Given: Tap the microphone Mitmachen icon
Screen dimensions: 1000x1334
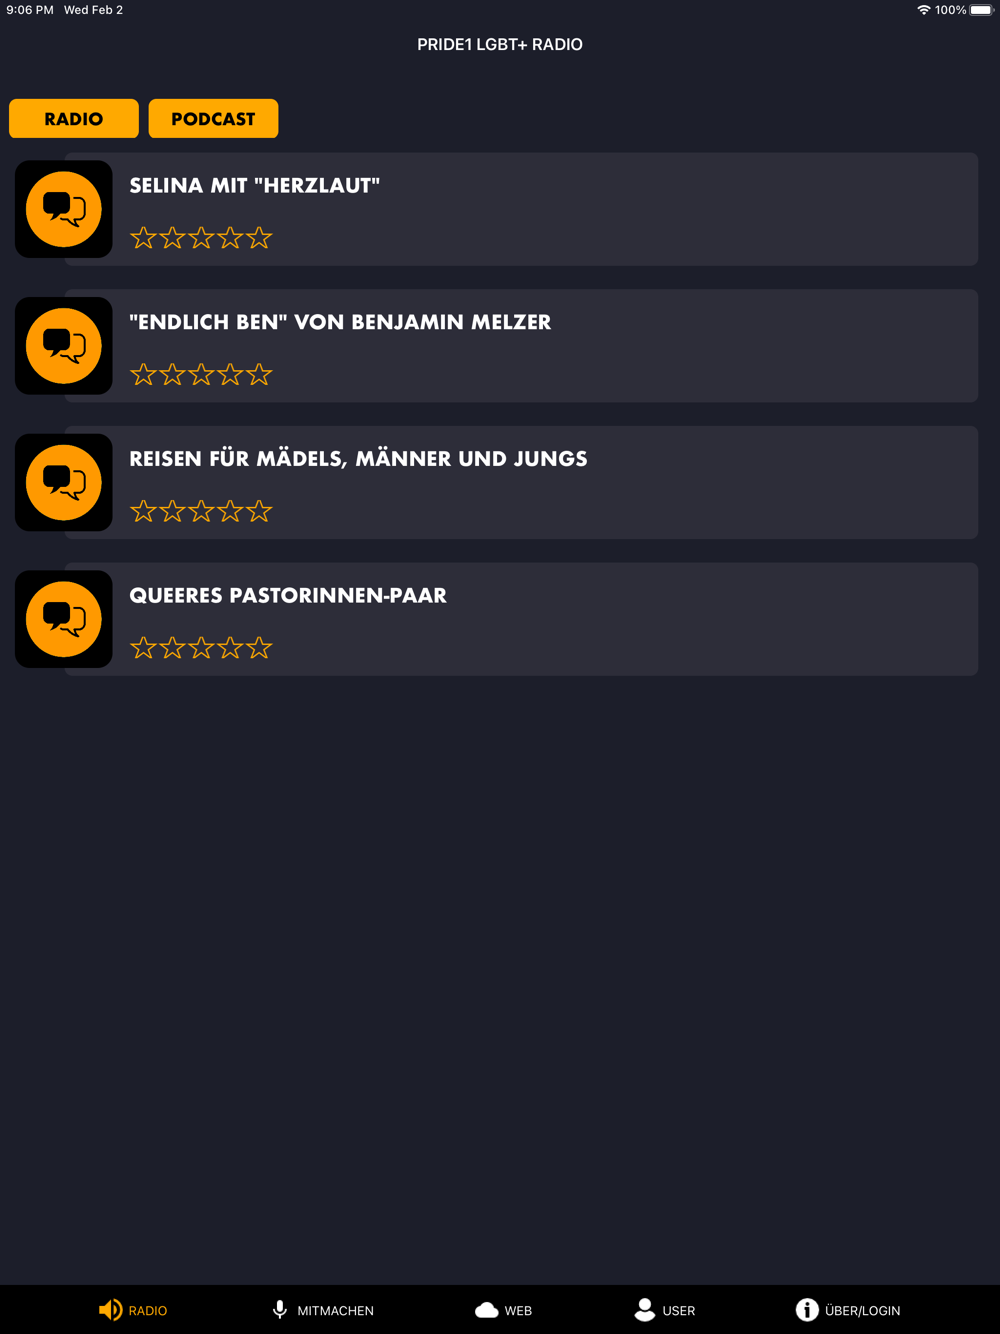Looking at the screenshot, I should [x=280, y=1310].
